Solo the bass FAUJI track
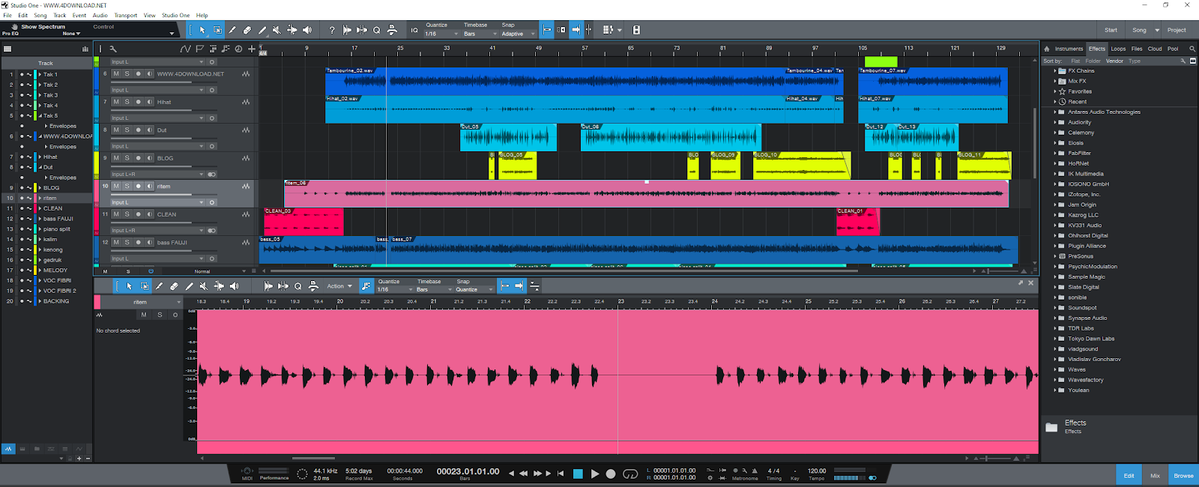This screenshot has width=1199, height=487. coord(127,242)
